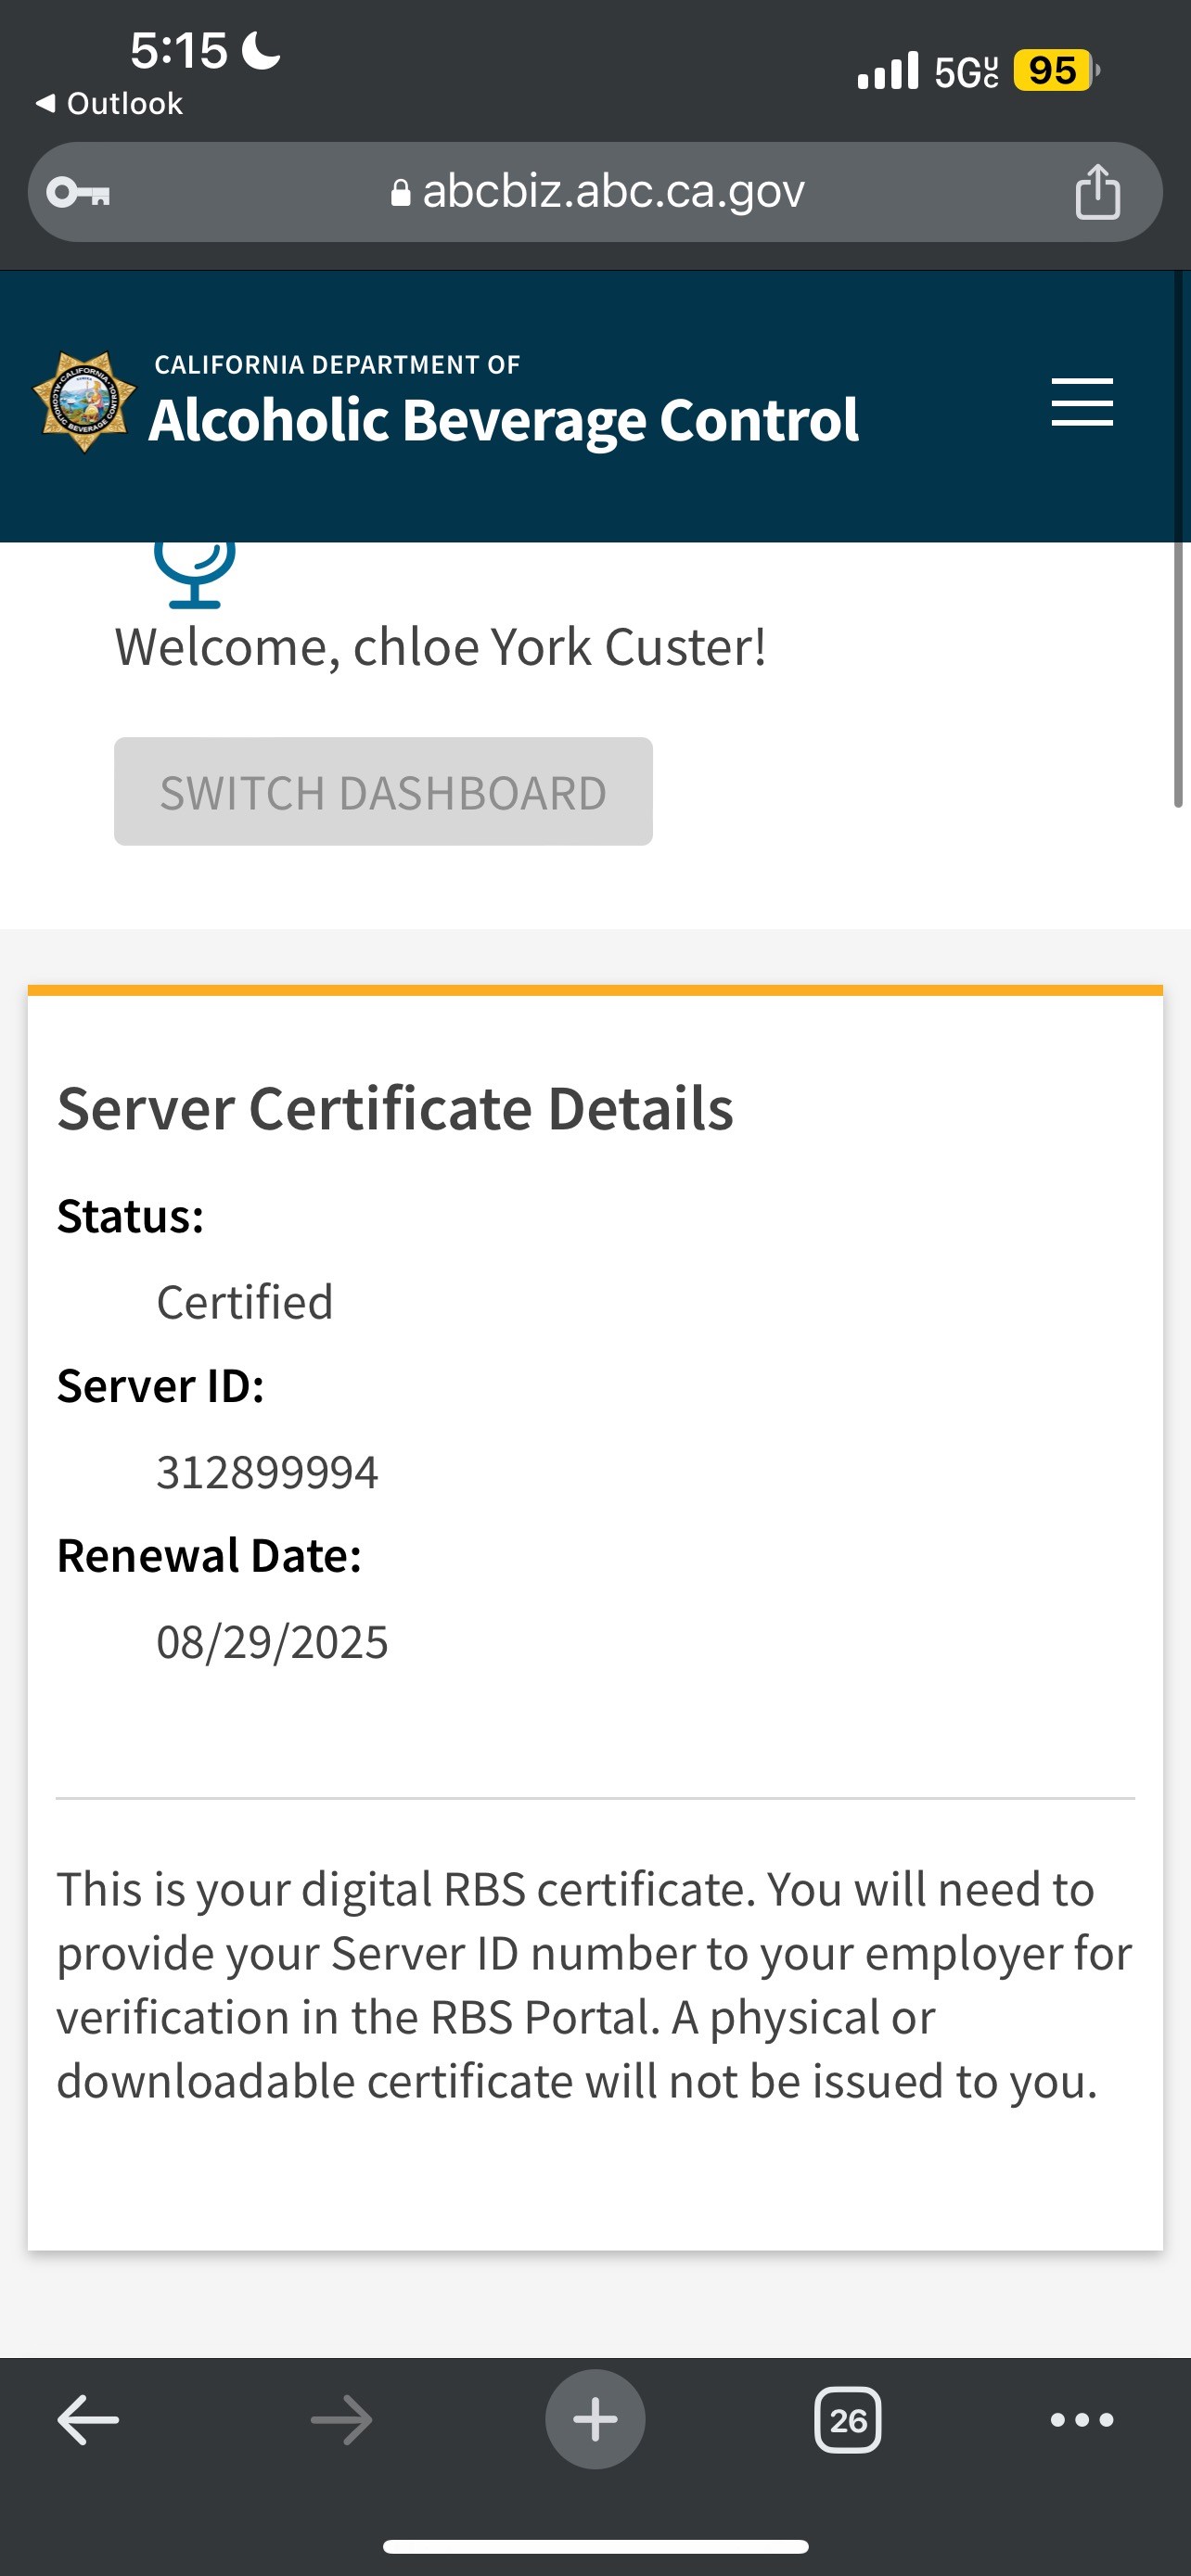
Task: Click the California ABC badge logo
Action: coord(84,402)
